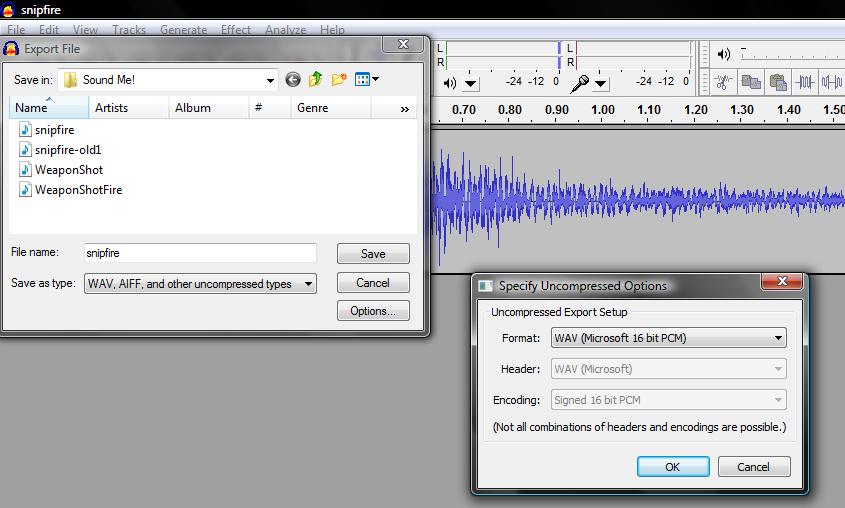The width and height of the screenshot is (845, 508).
Task: Click the Paste clipboard icon in edit toolbar
Action: [x=777, y=82]
